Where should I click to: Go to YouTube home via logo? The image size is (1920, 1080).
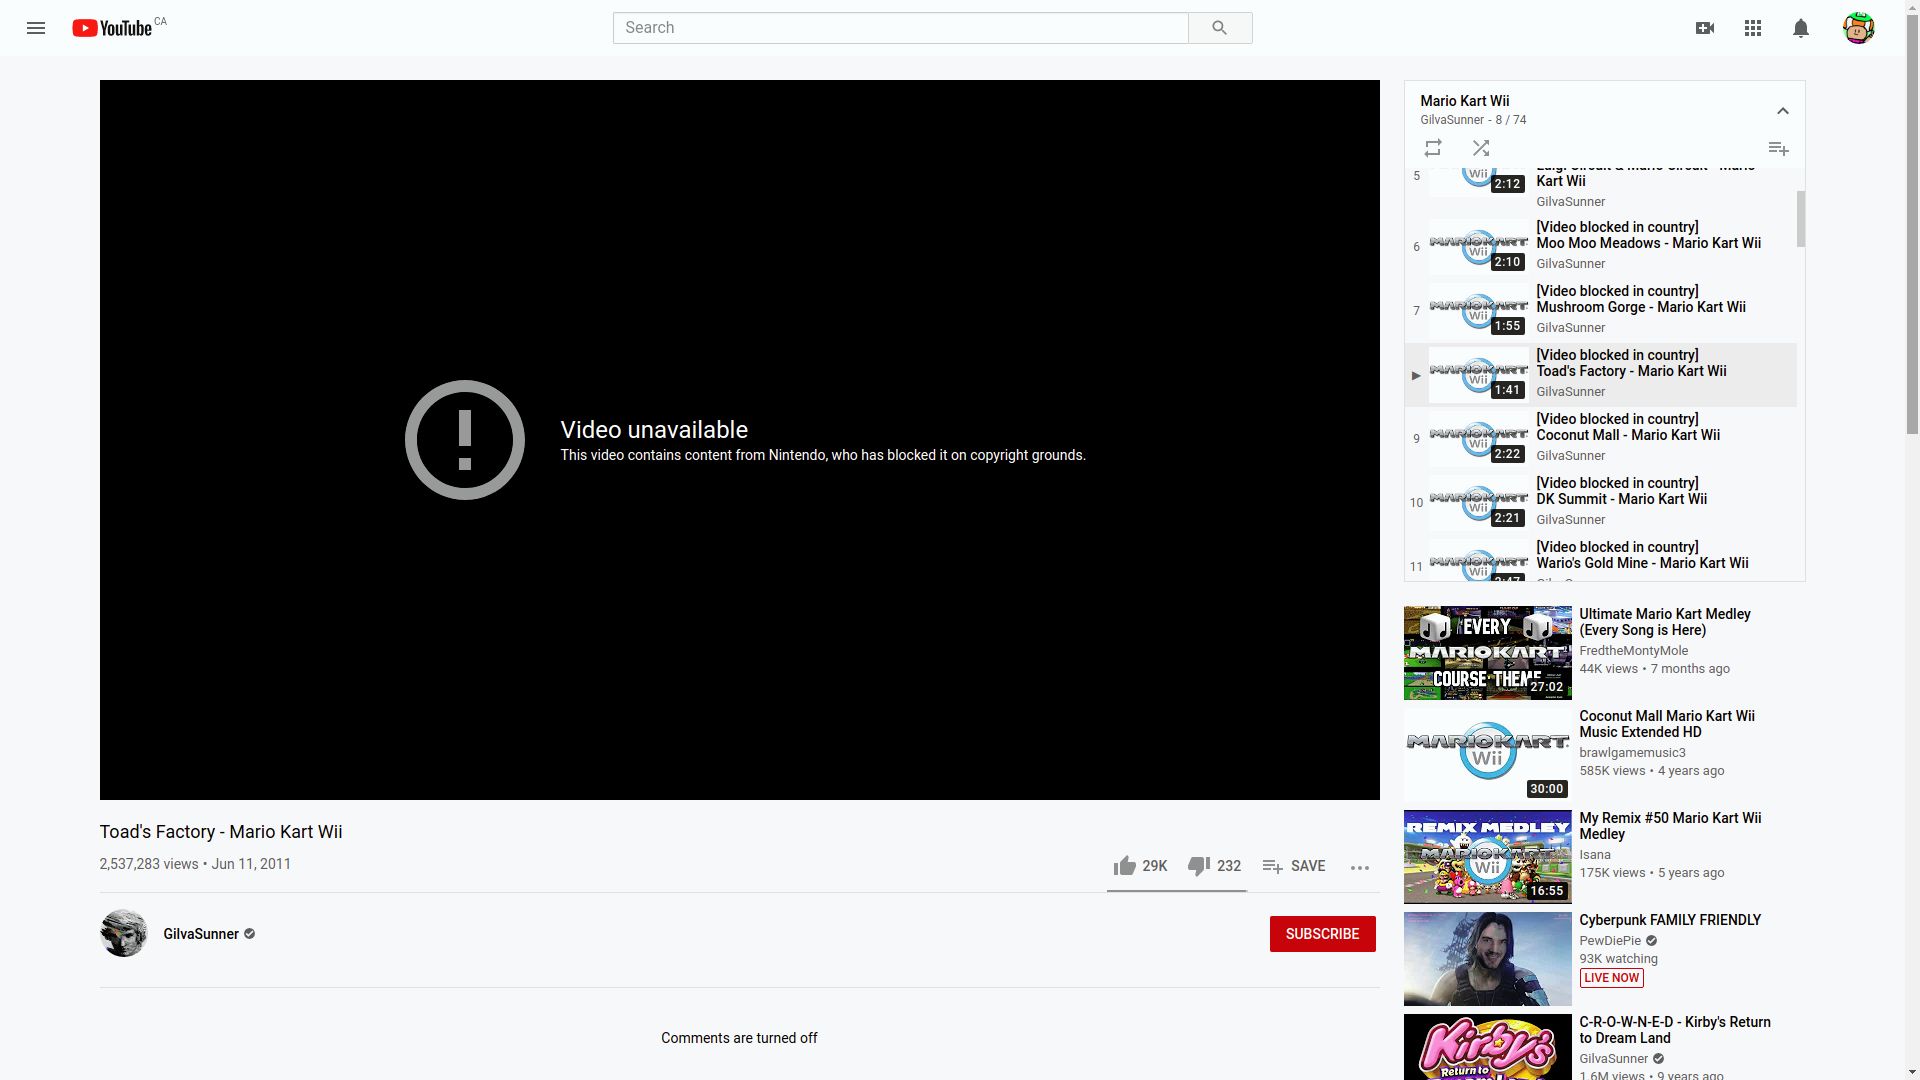click(112, 28)
